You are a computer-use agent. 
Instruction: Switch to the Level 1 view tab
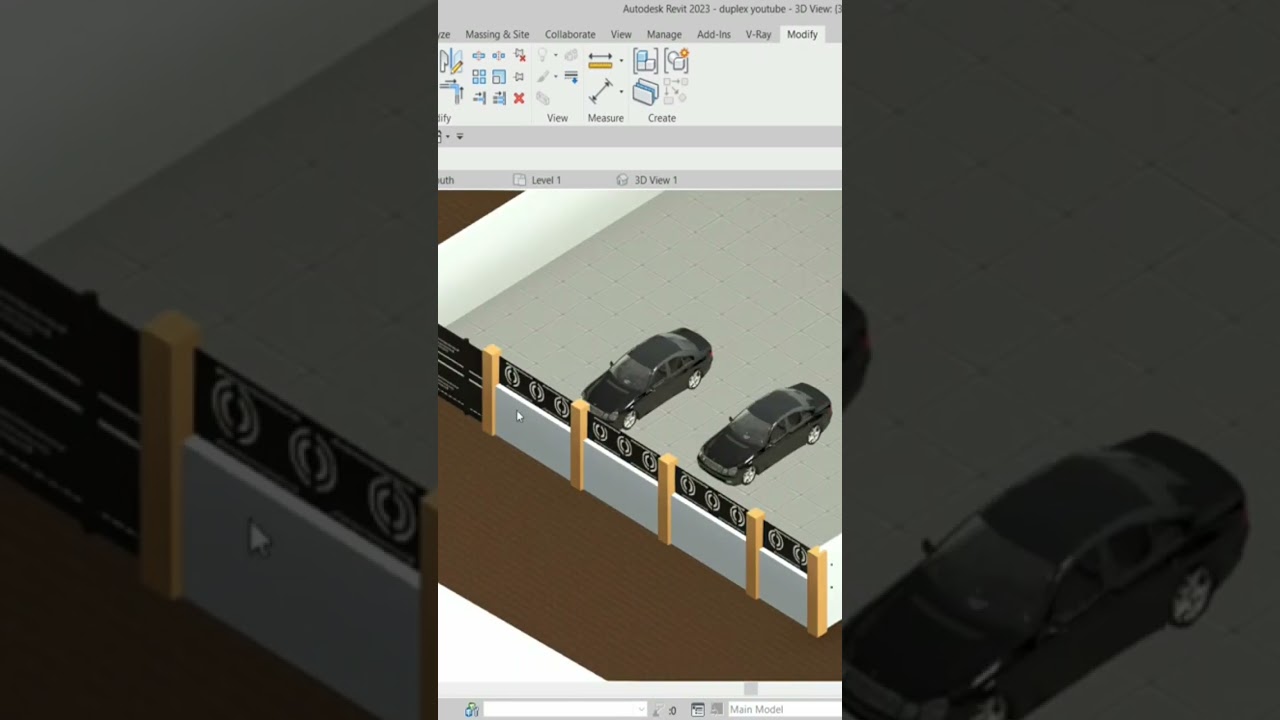point(537,180)
